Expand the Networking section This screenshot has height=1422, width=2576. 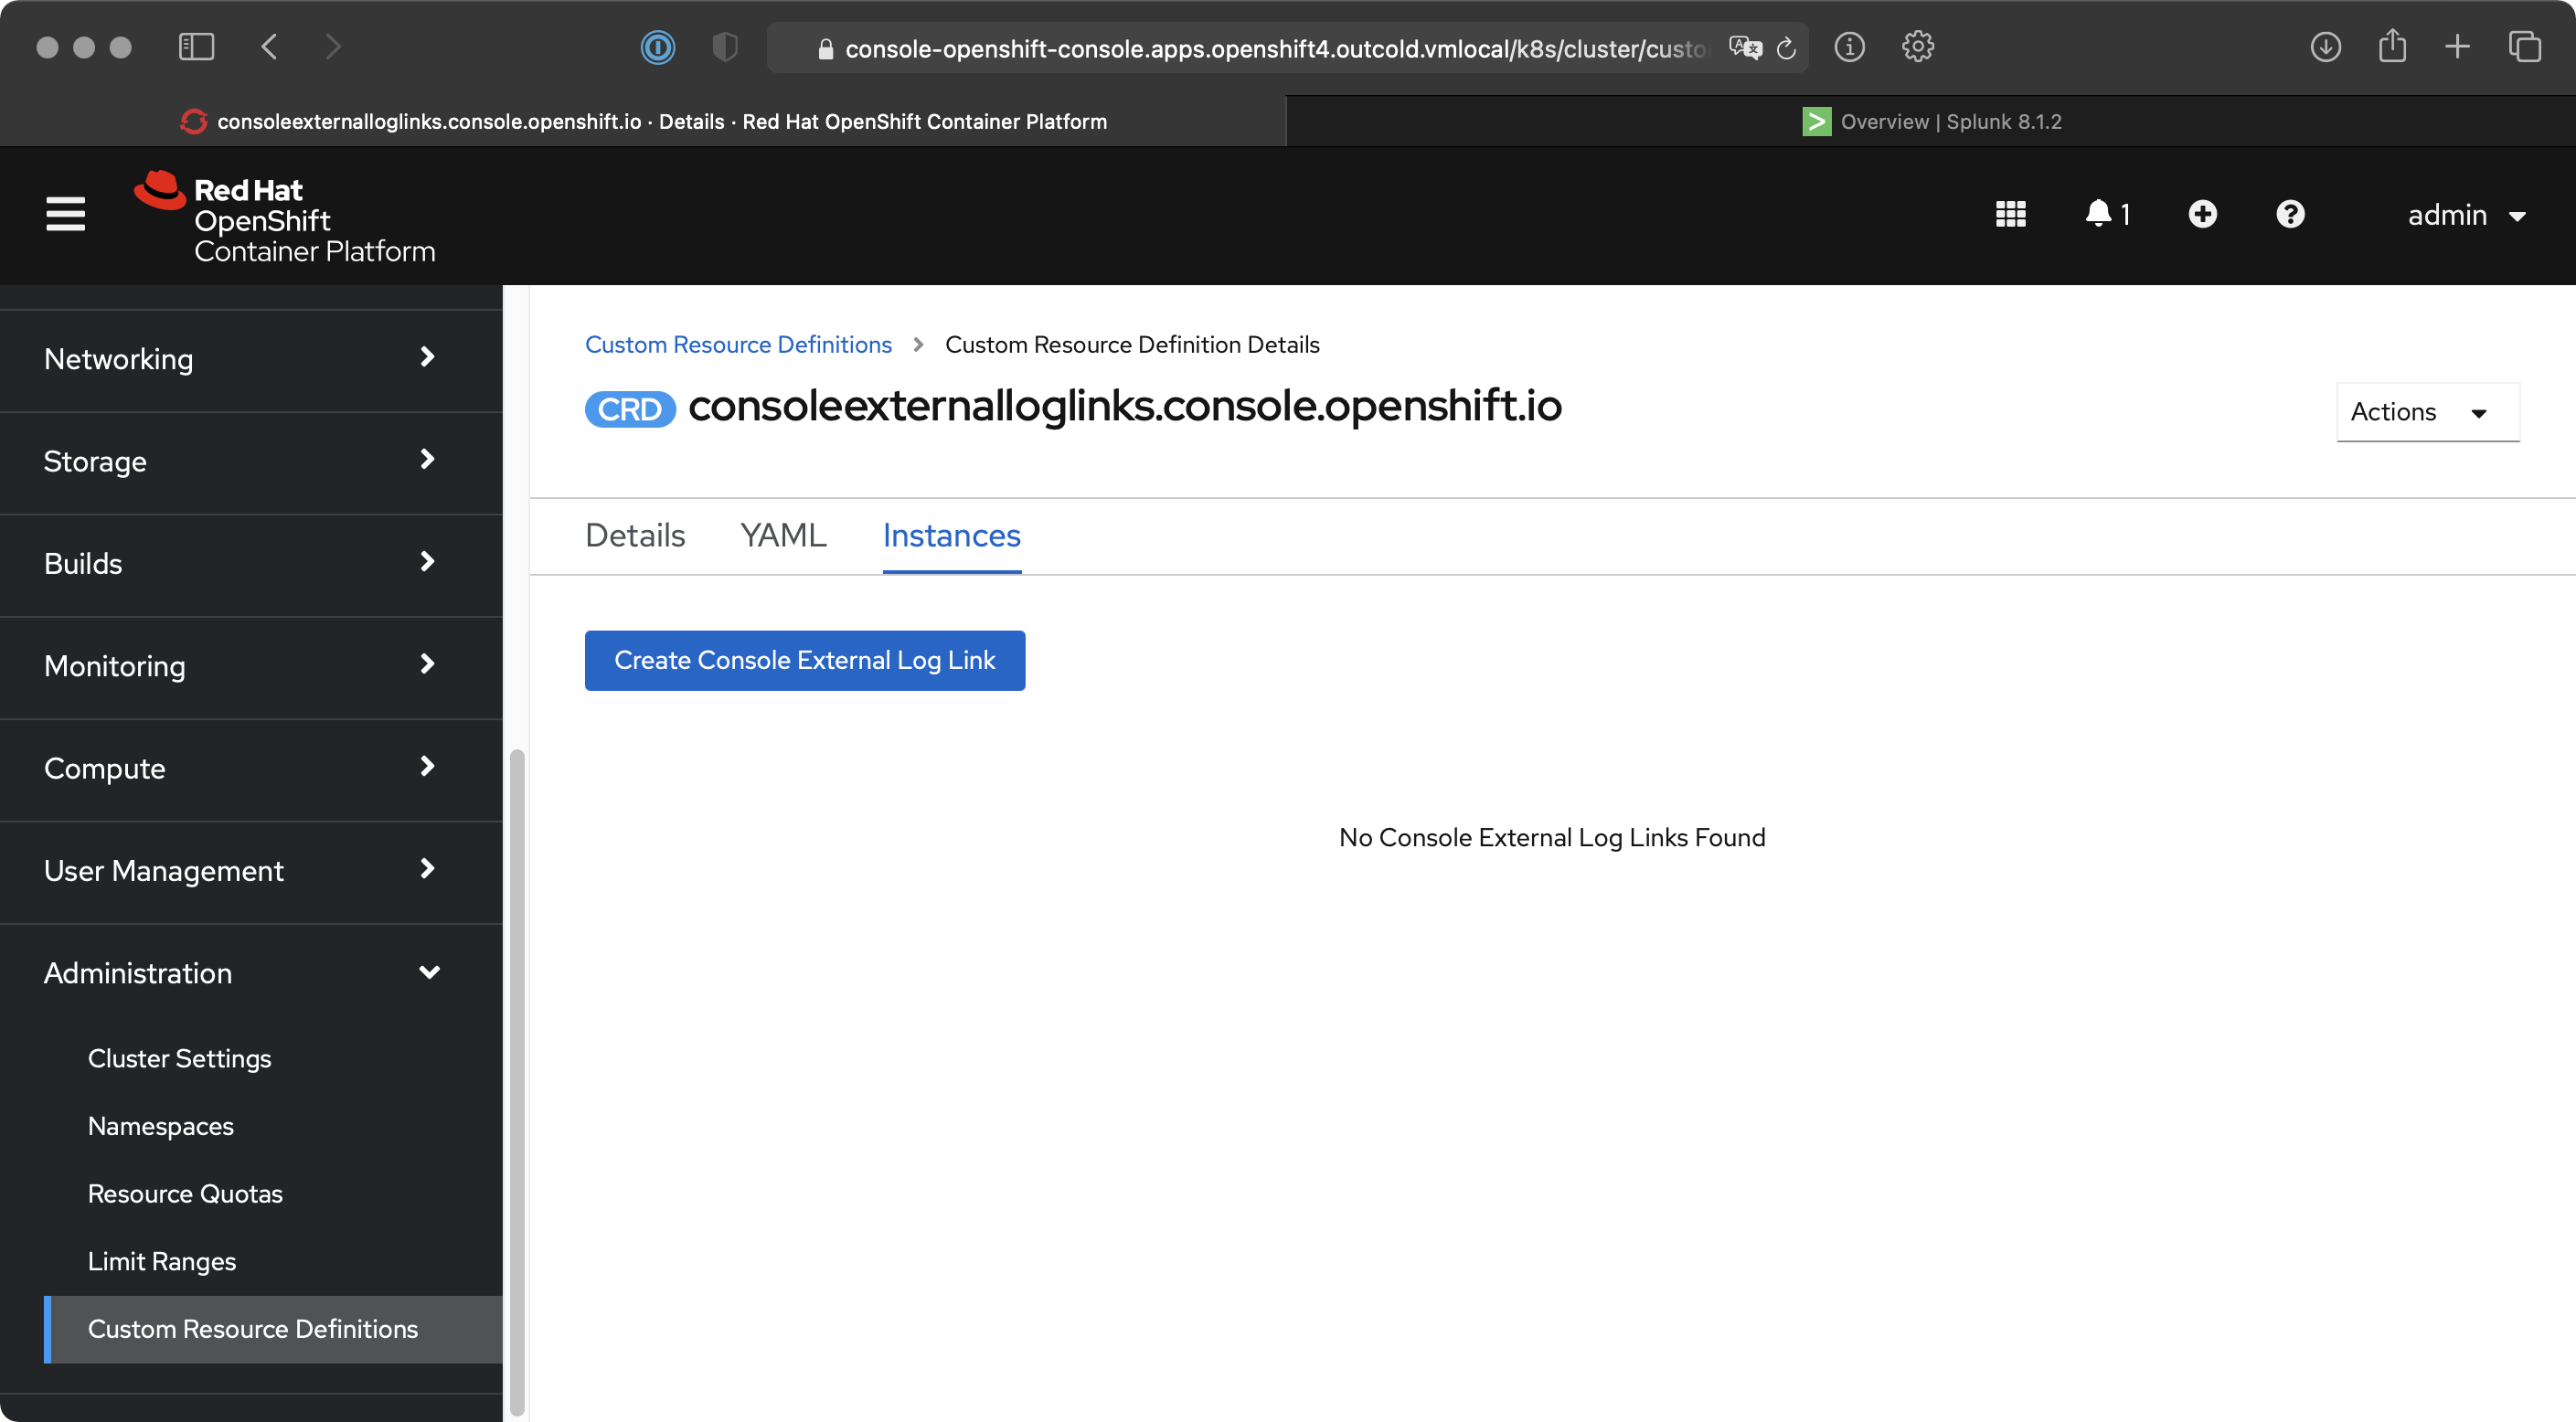(x=251, y=359)
